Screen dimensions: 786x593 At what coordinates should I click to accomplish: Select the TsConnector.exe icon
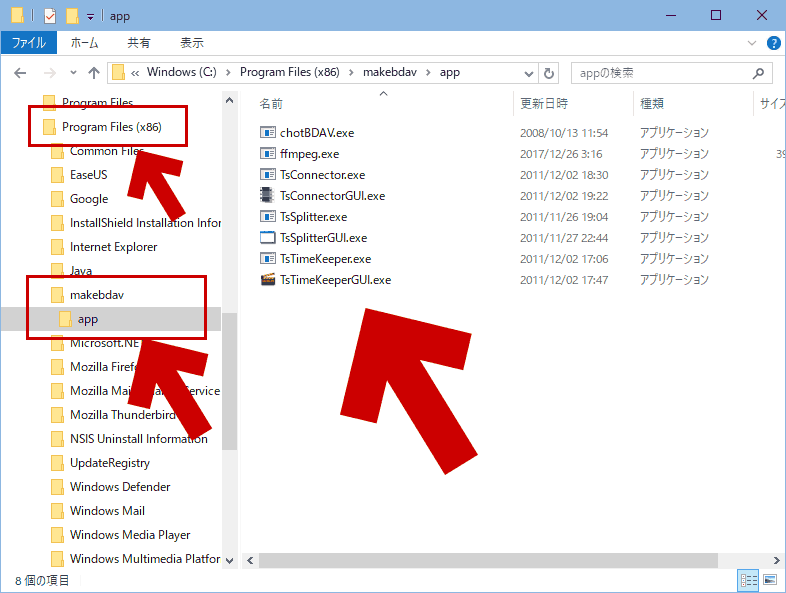click(268, 174)
